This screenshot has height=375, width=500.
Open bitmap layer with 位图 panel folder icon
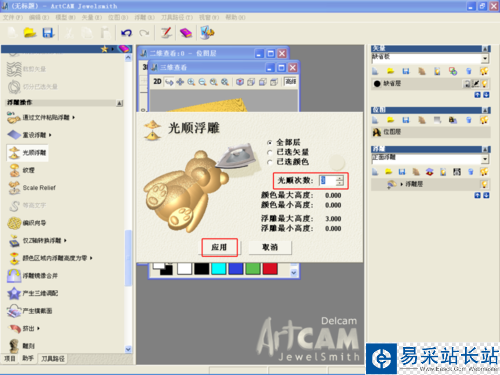pos(390,120)
